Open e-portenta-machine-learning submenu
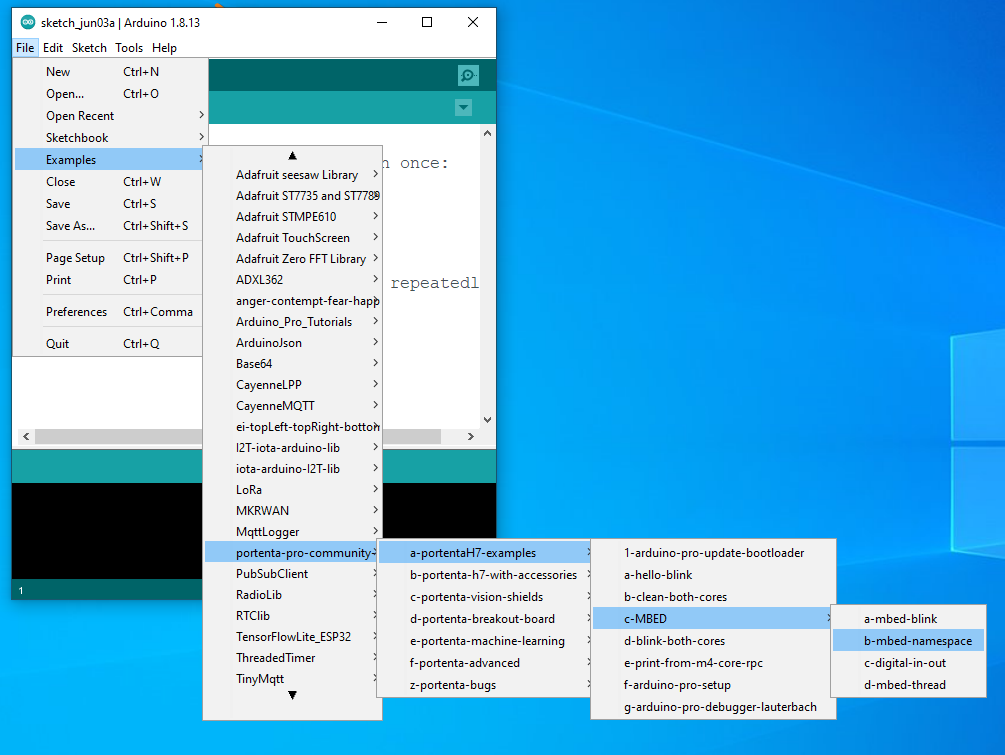1005x755 pixels. click(x=485, y=641)
